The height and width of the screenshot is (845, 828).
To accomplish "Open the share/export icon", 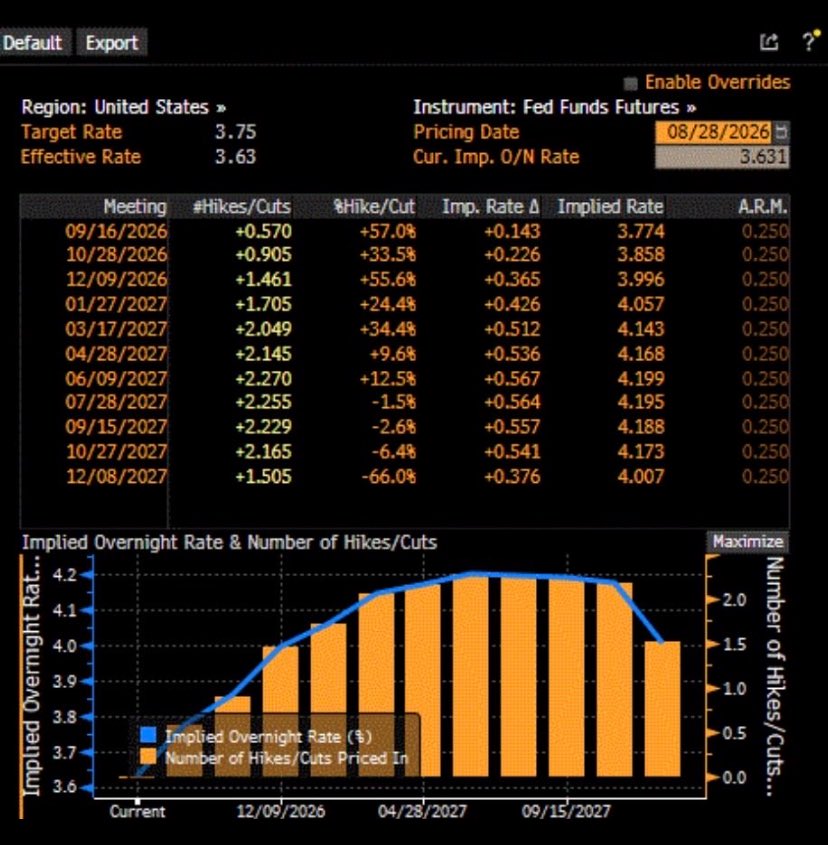I will click(x=769, y=42).
